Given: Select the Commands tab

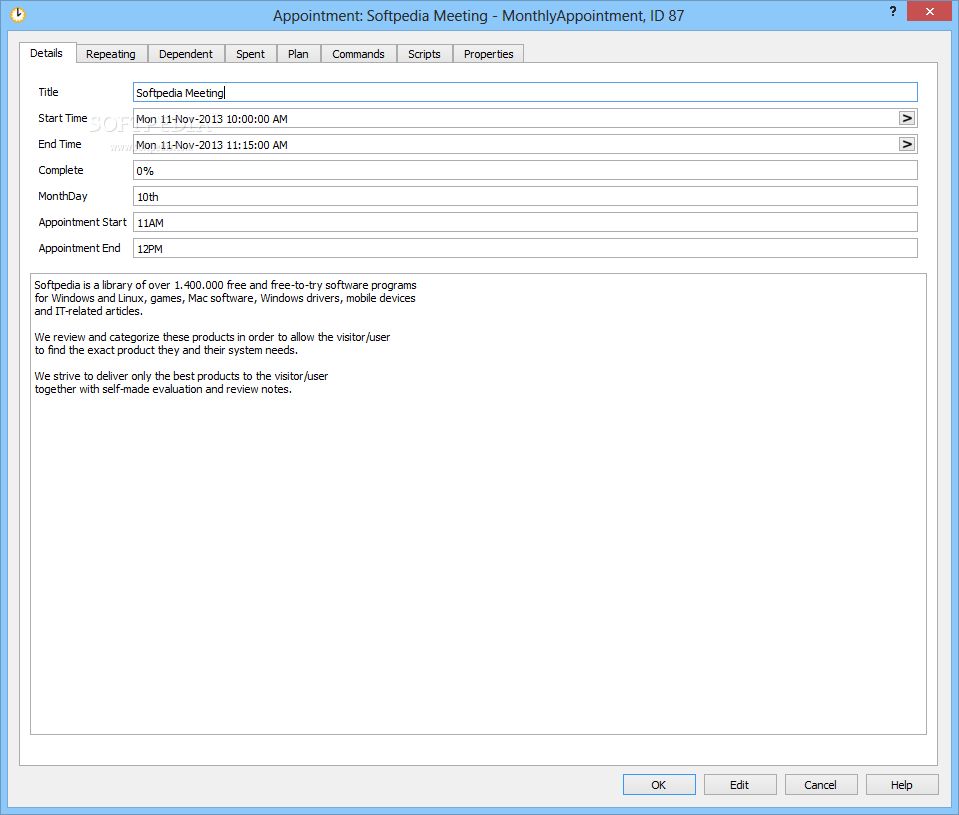Looking at the screenshot, I should [358, 54].
